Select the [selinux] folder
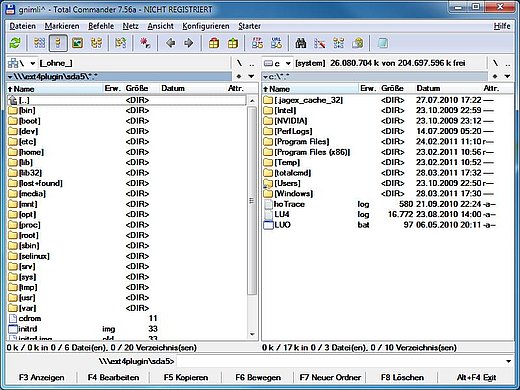The image size is (520, 390). click(x=127, y=256)
